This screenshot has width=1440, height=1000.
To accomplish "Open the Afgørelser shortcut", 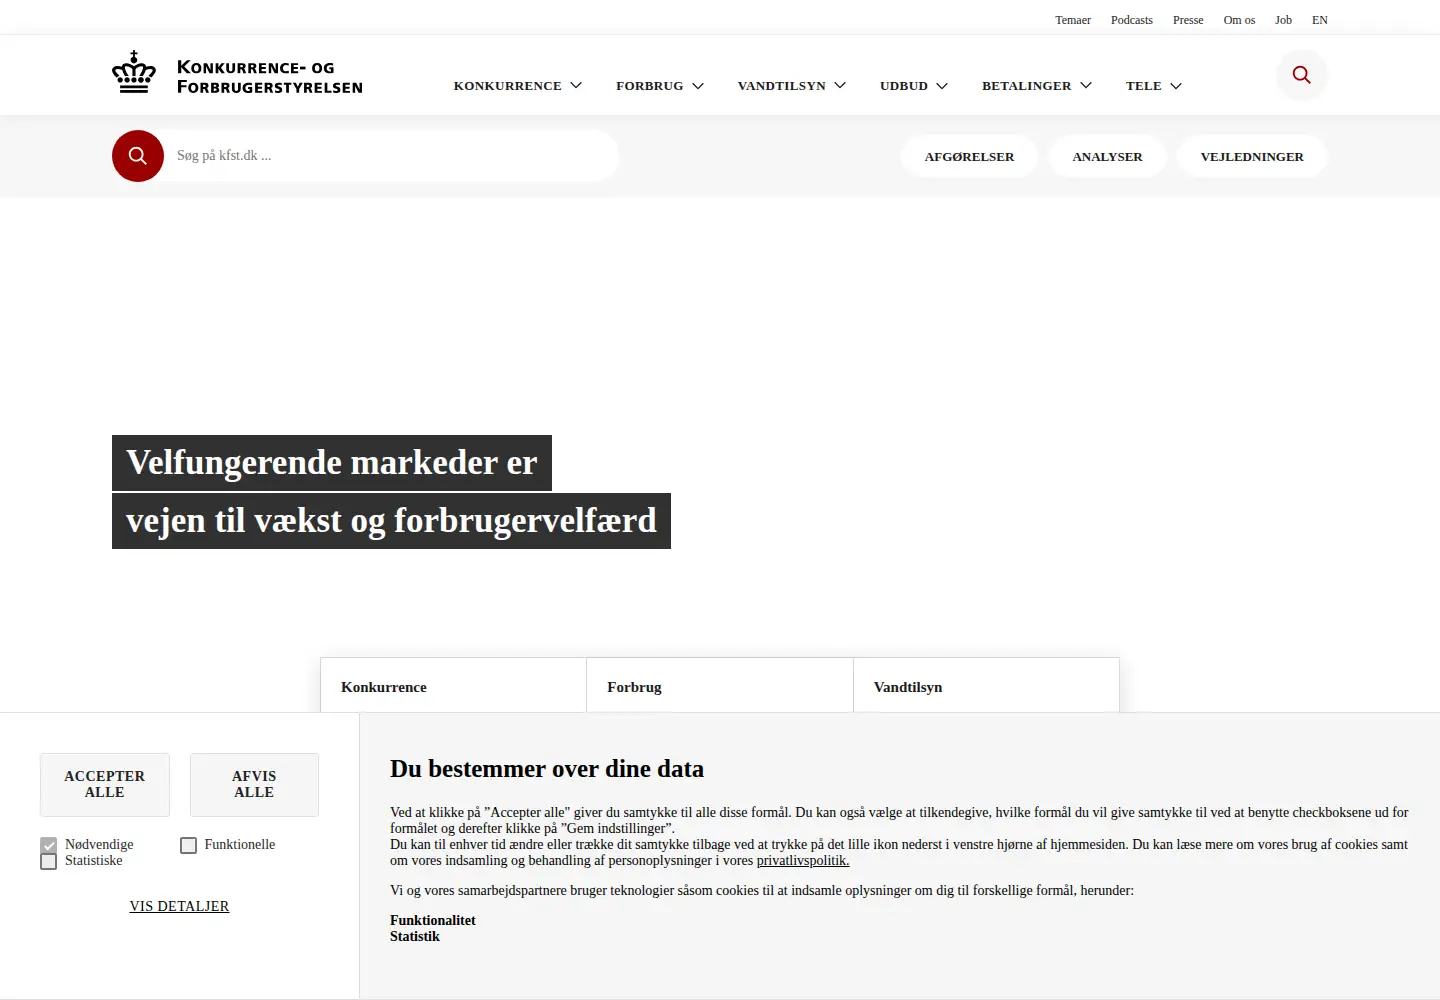I will click(x=969, y=157).
